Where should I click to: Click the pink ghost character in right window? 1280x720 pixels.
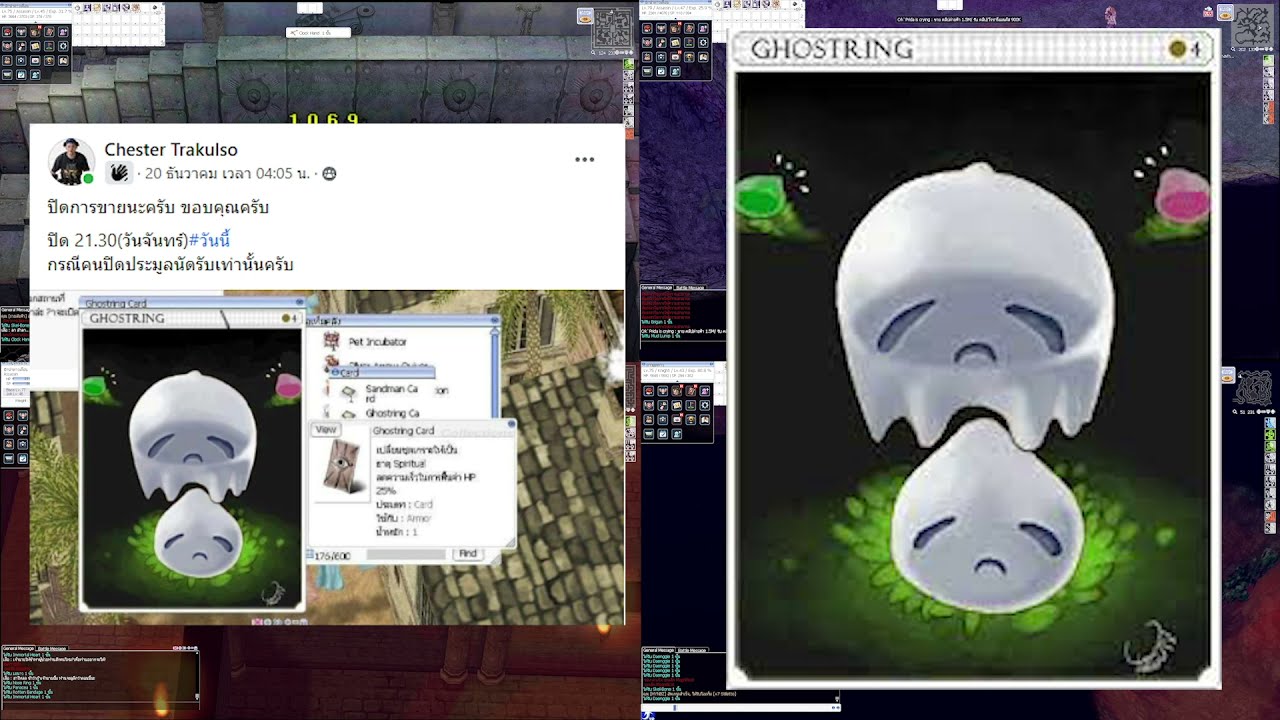(x=1110, y=15)
